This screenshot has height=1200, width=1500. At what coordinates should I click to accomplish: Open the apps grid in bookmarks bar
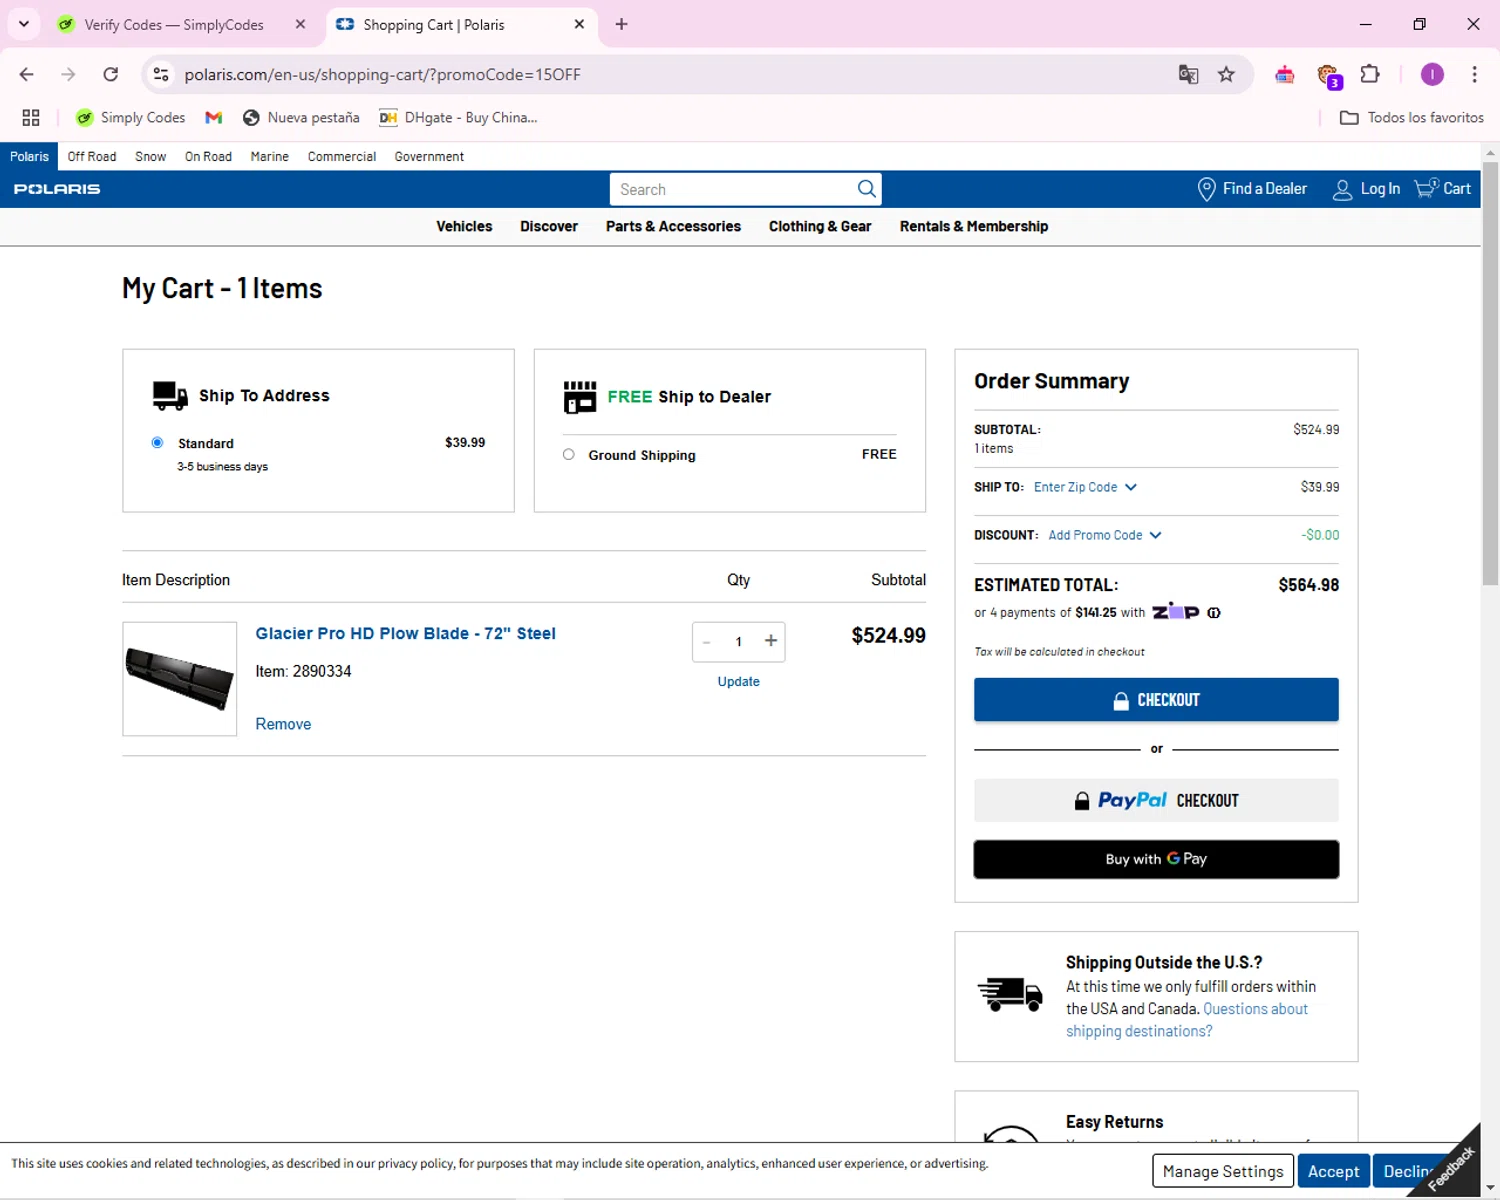pyautogui.click(x=31, y=117)
